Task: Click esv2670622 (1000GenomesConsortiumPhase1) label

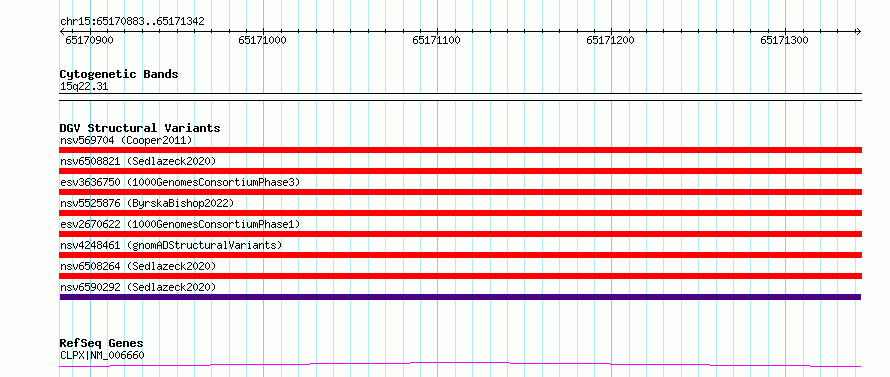Action: click(179, 224)
